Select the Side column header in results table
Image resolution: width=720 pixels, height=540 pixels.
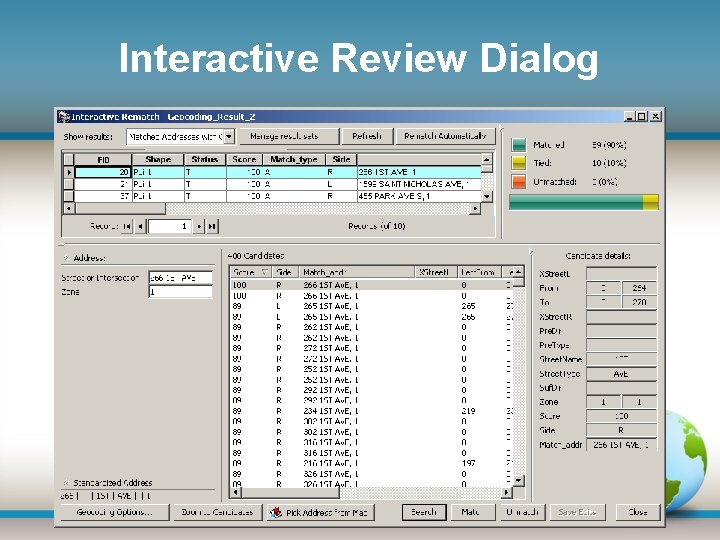coord(341,159)
